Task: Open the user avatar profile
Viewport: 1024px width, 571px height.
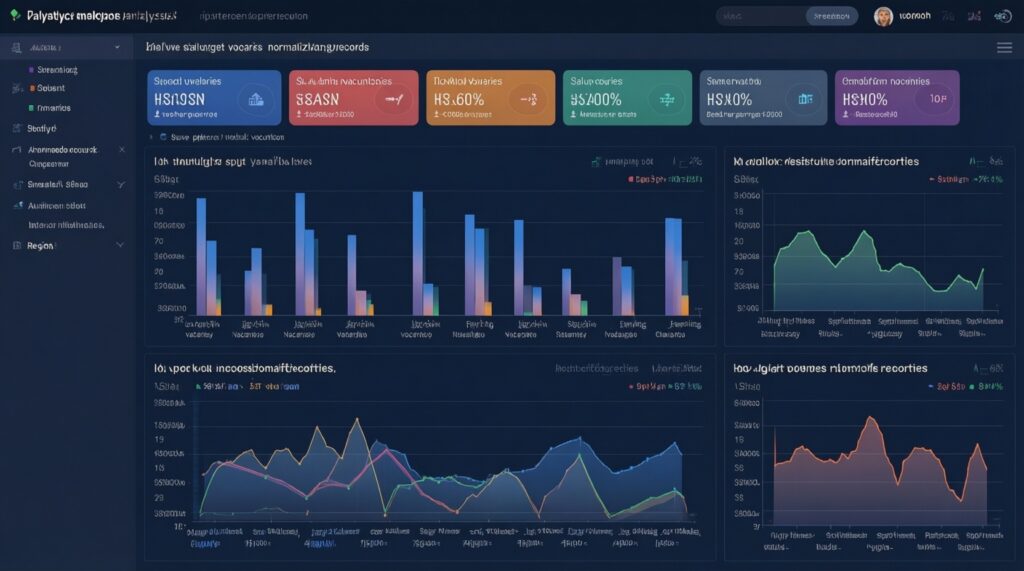Action: 883,16
